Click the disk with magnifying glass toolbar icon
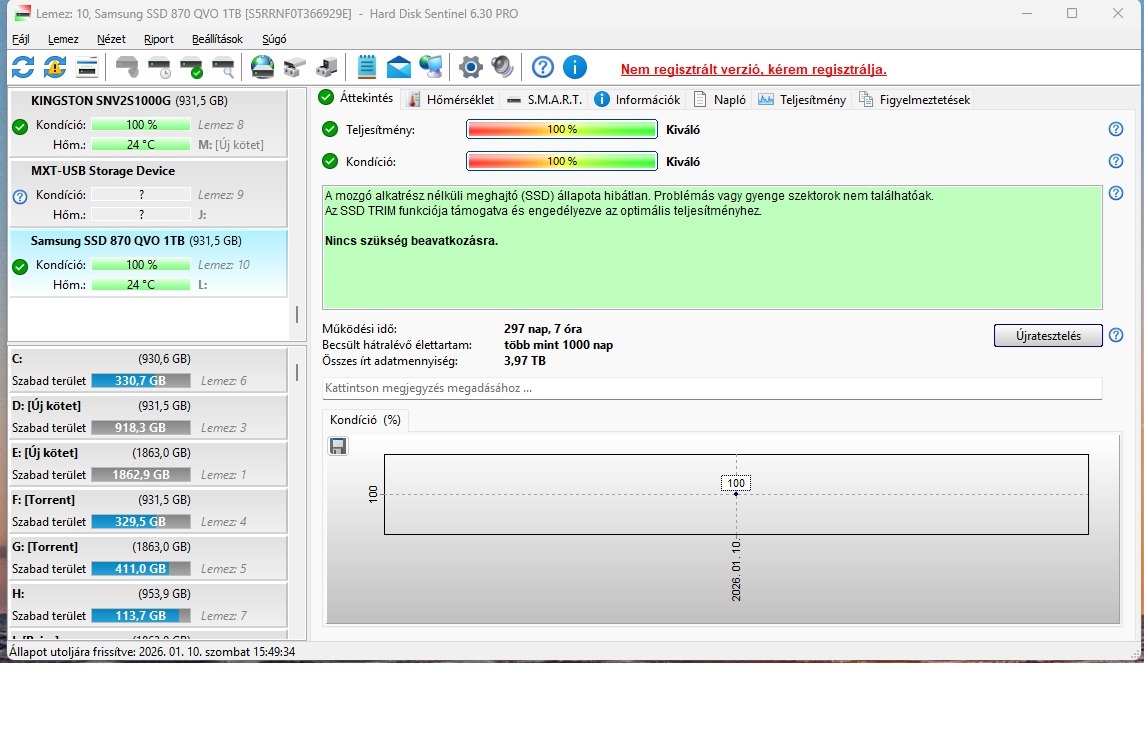This screenshot has width=1144, height=737. coord(223,68)
